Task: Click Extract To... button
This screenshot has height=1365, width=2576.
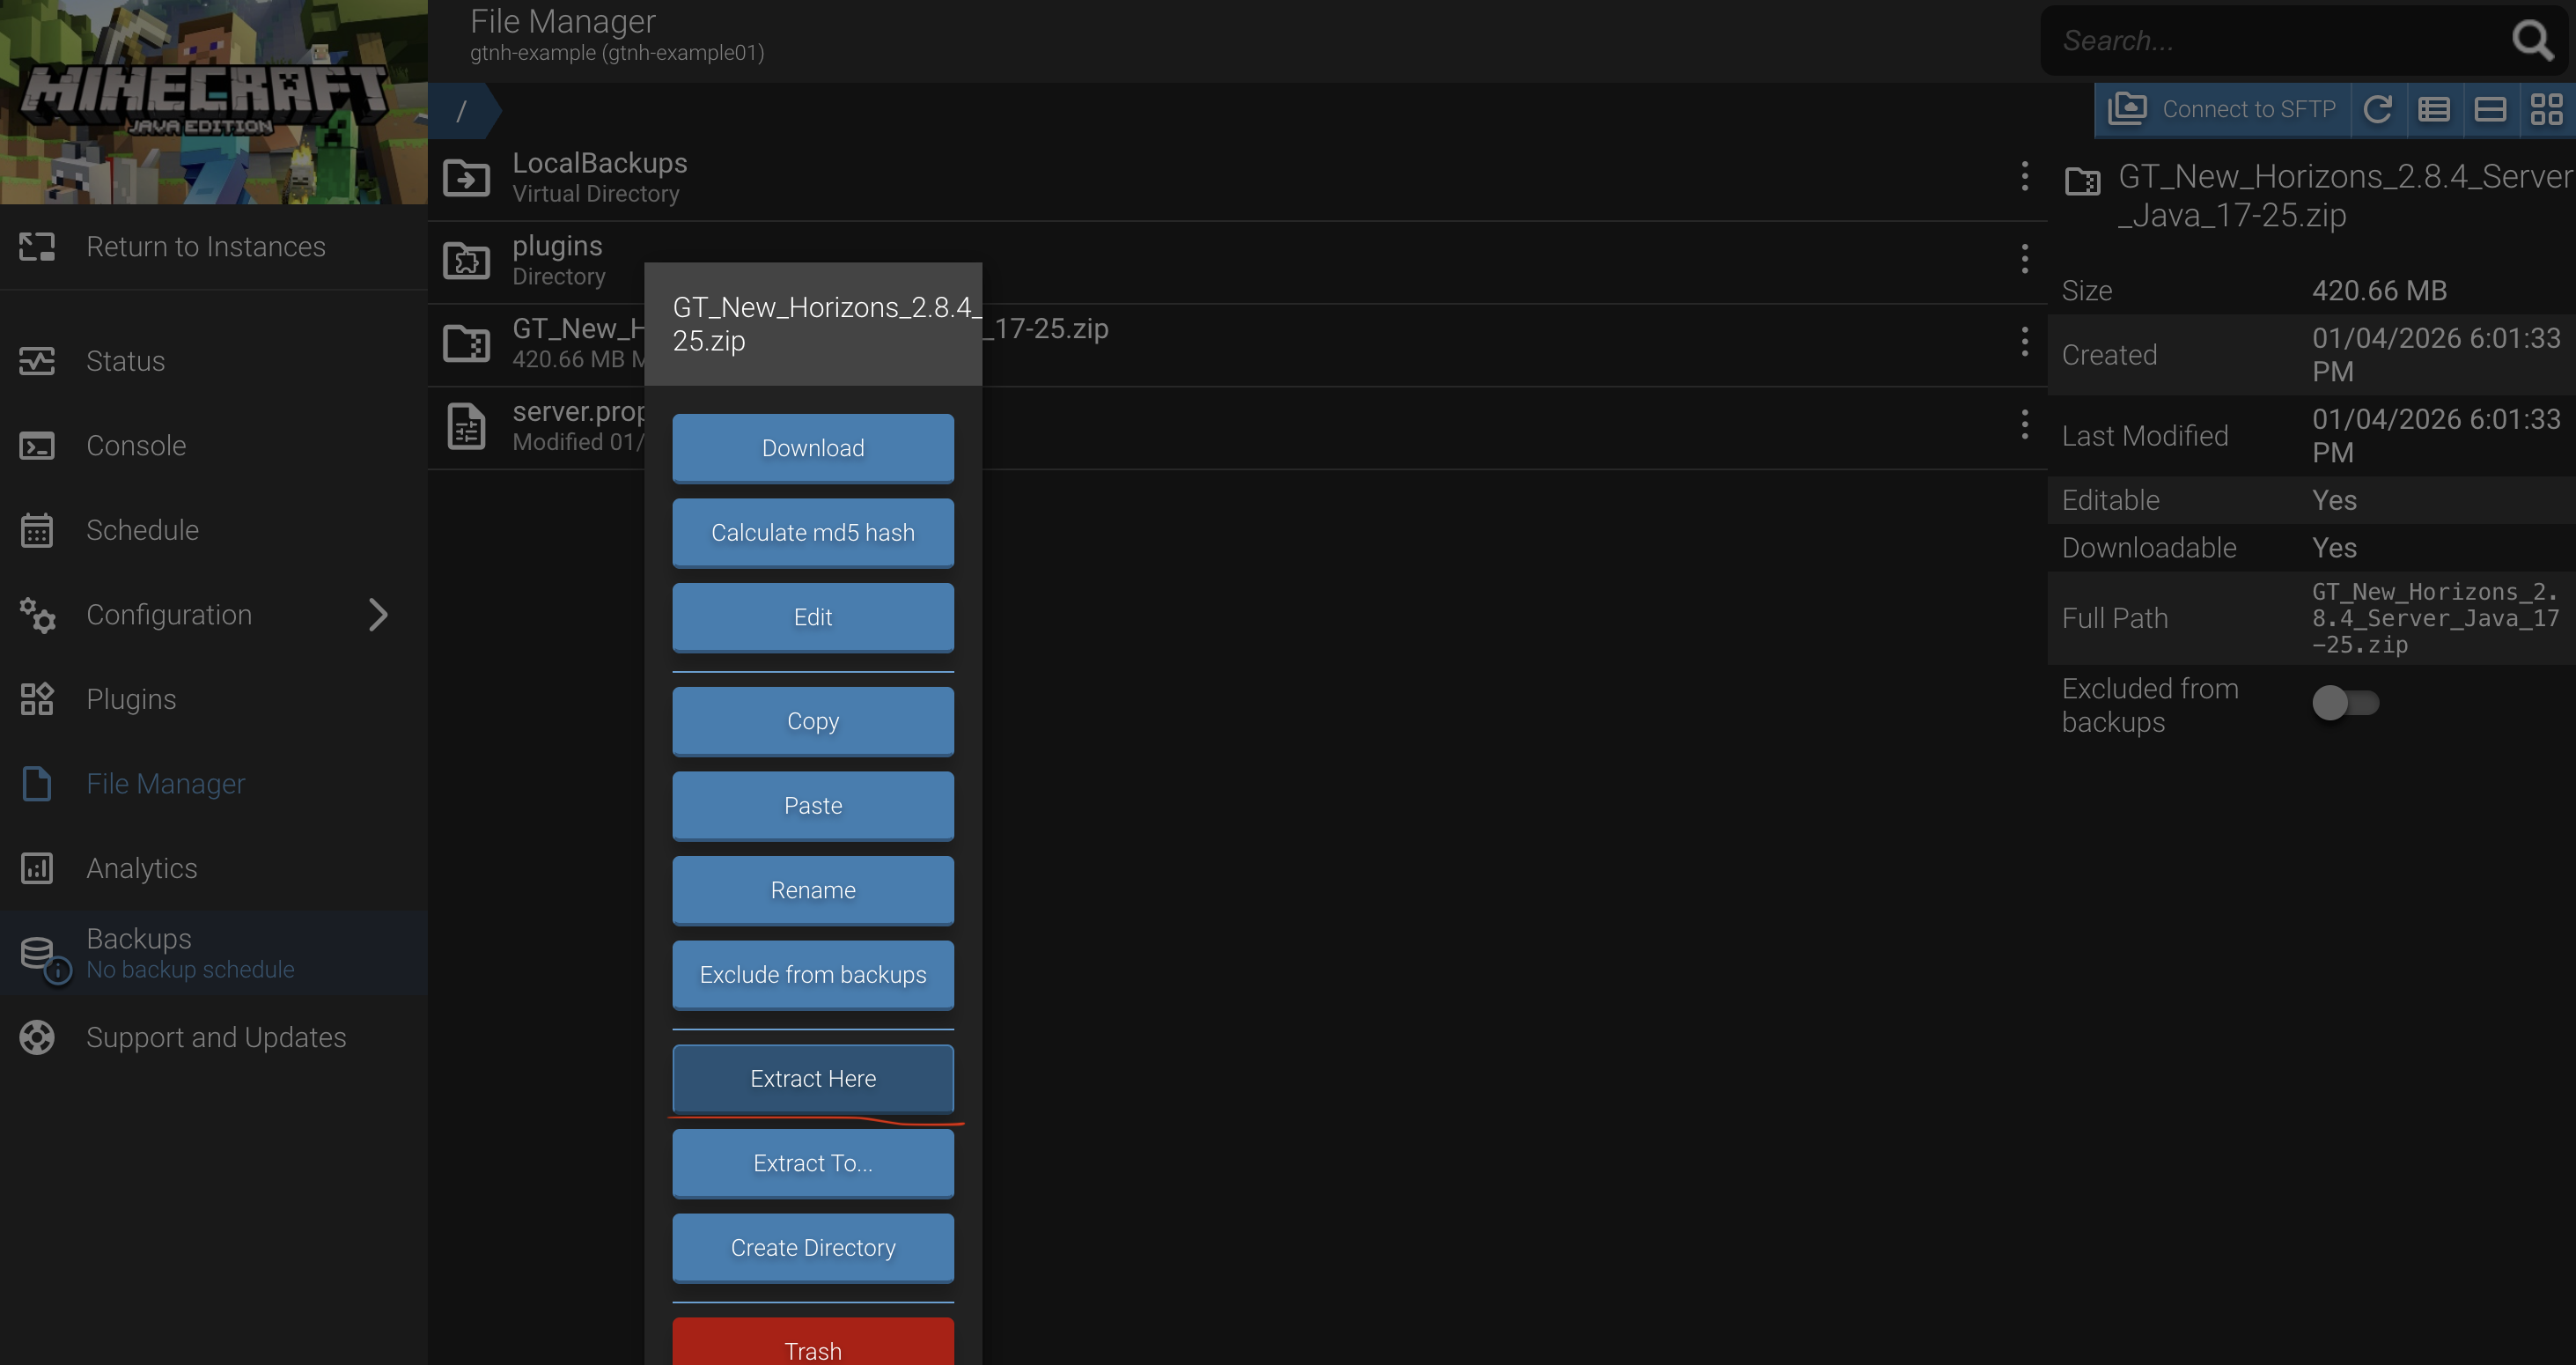Action: (813, 1163)
